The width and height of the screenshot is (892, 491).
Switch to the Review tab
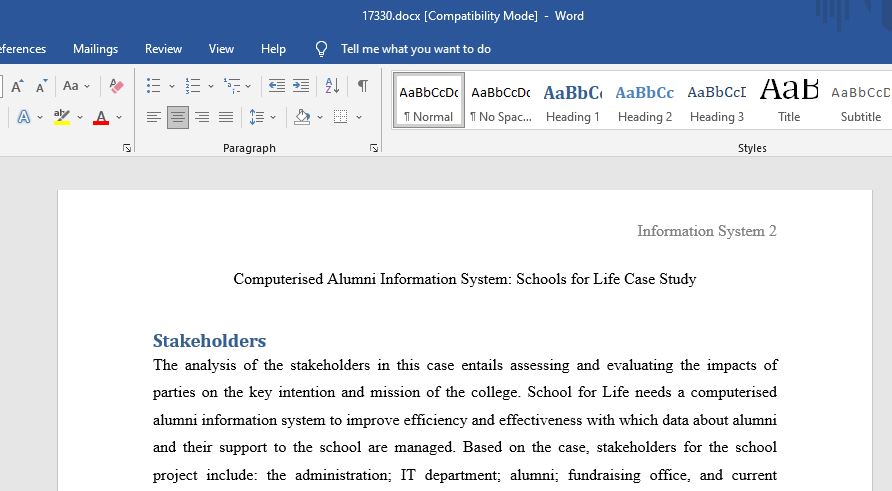tap(163, 49)
